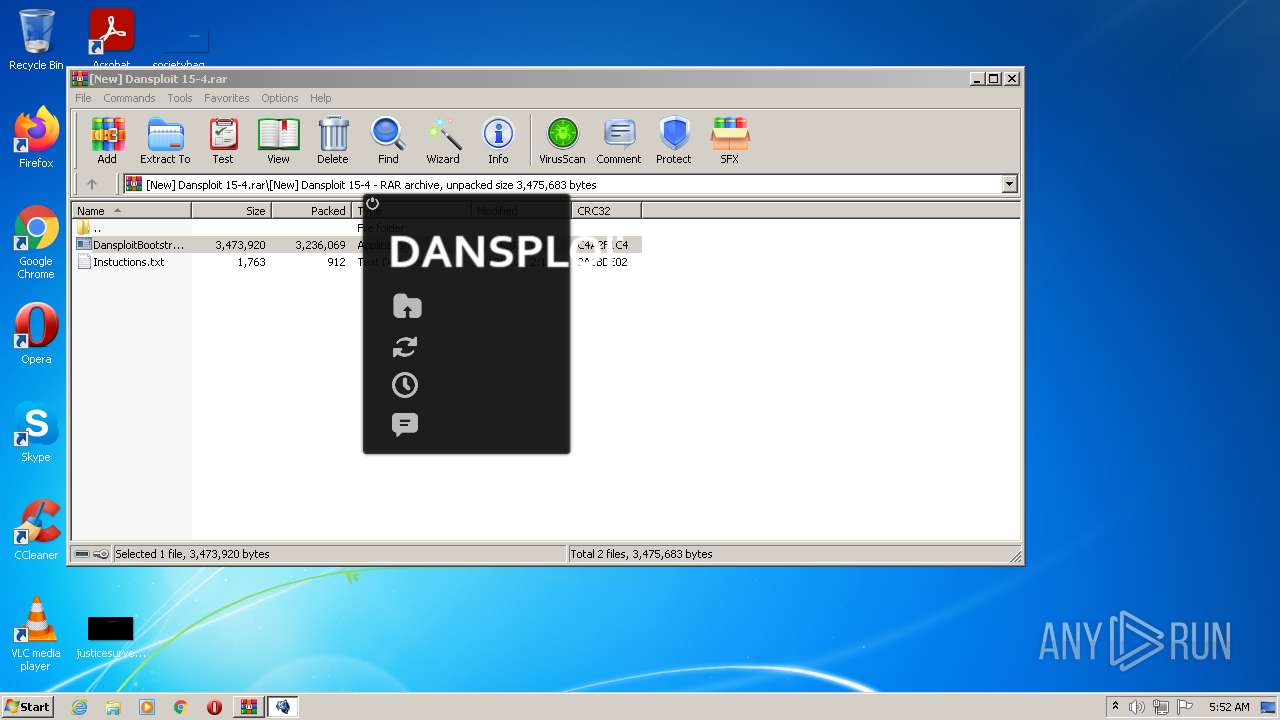This screenshot has height=720, width=1280.
Task: Sort by the Packed column header
Action: [x=312, y=211]
